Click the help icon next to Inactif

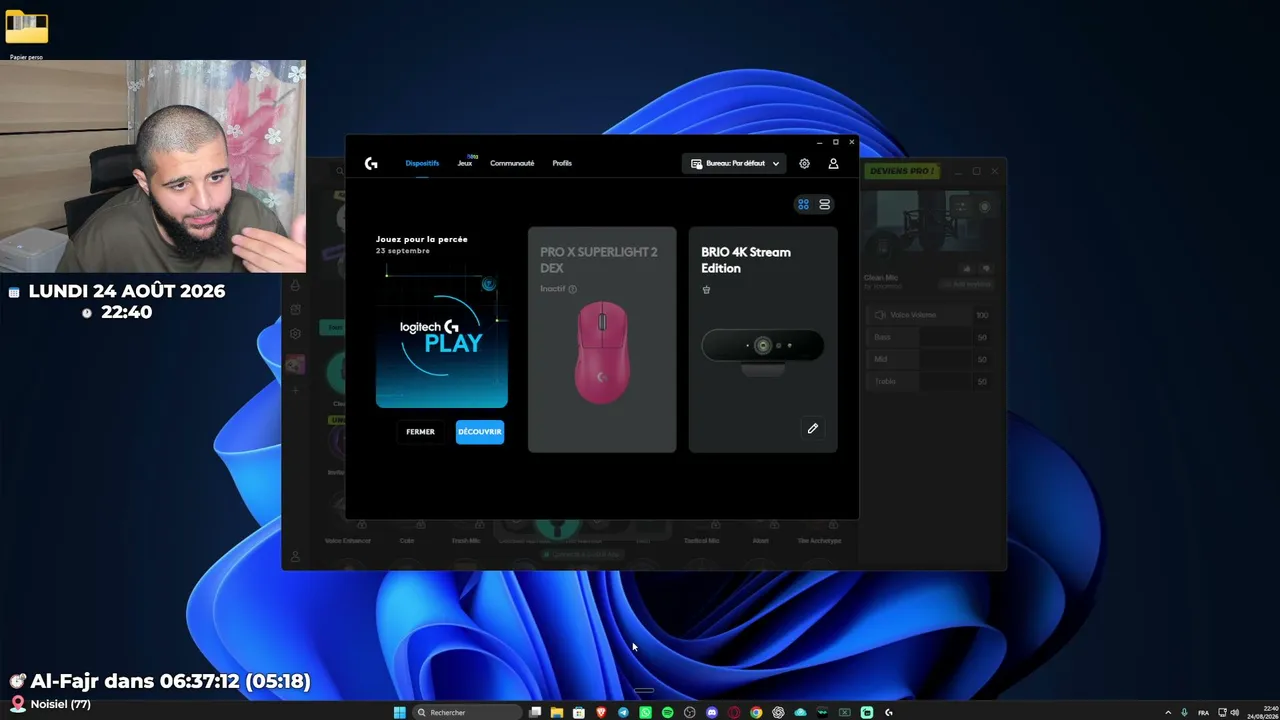click(x=573, y=289)
